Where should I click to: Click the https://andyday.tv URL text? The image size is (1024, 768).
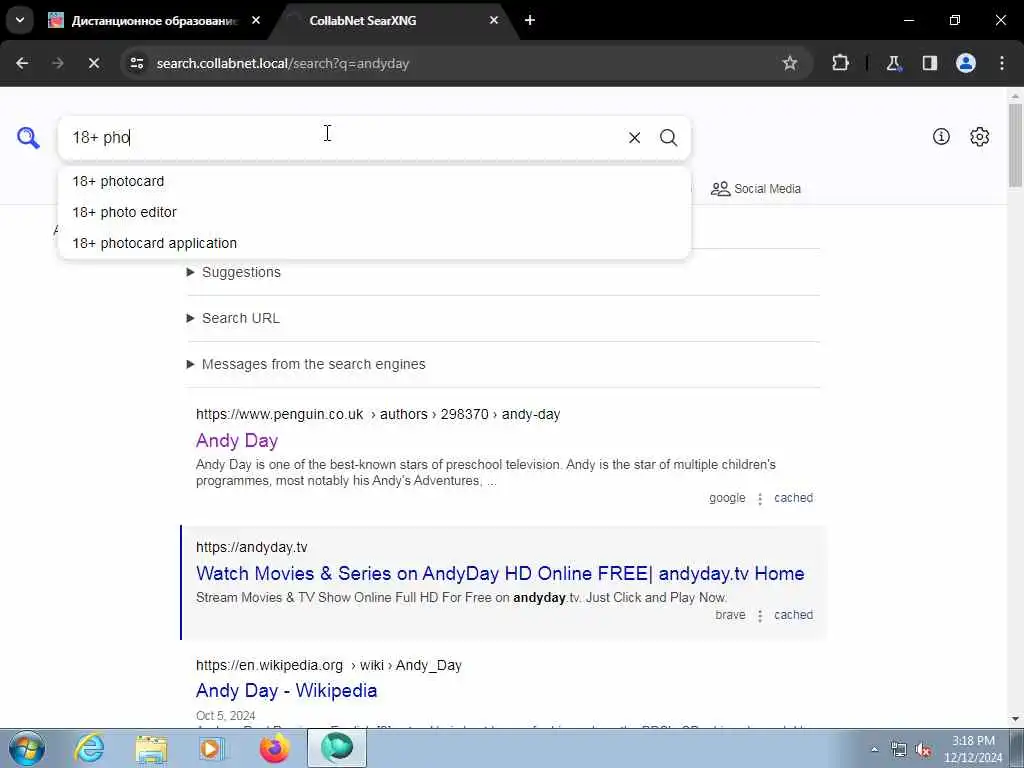pyautogui.click(x=251, y=547)
